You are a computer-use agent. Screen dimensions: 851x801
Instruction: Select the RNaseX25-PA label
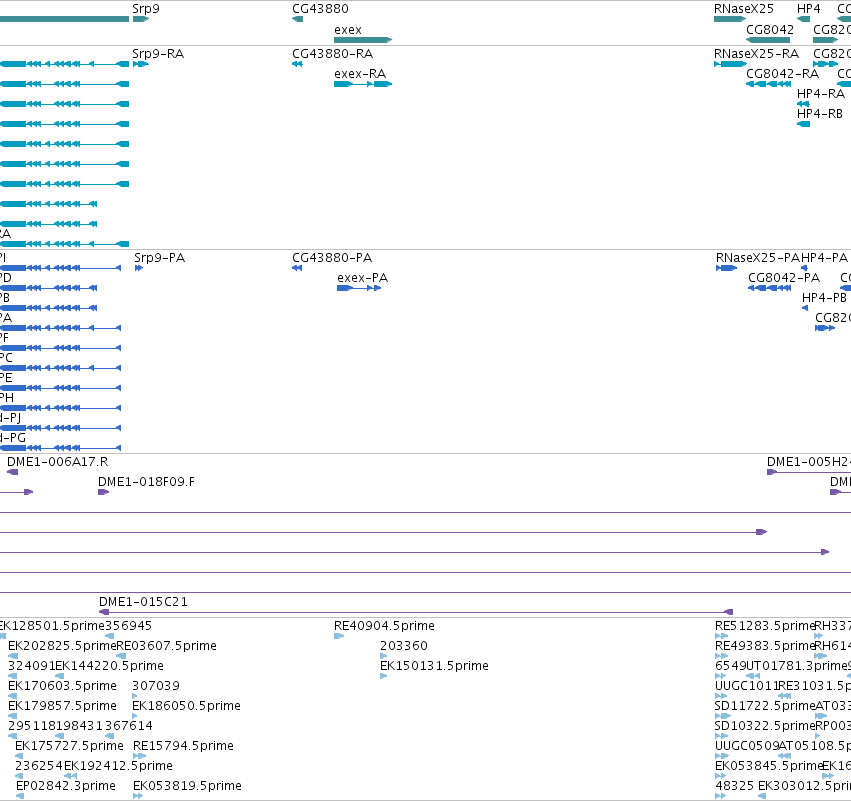pos(758,258)
